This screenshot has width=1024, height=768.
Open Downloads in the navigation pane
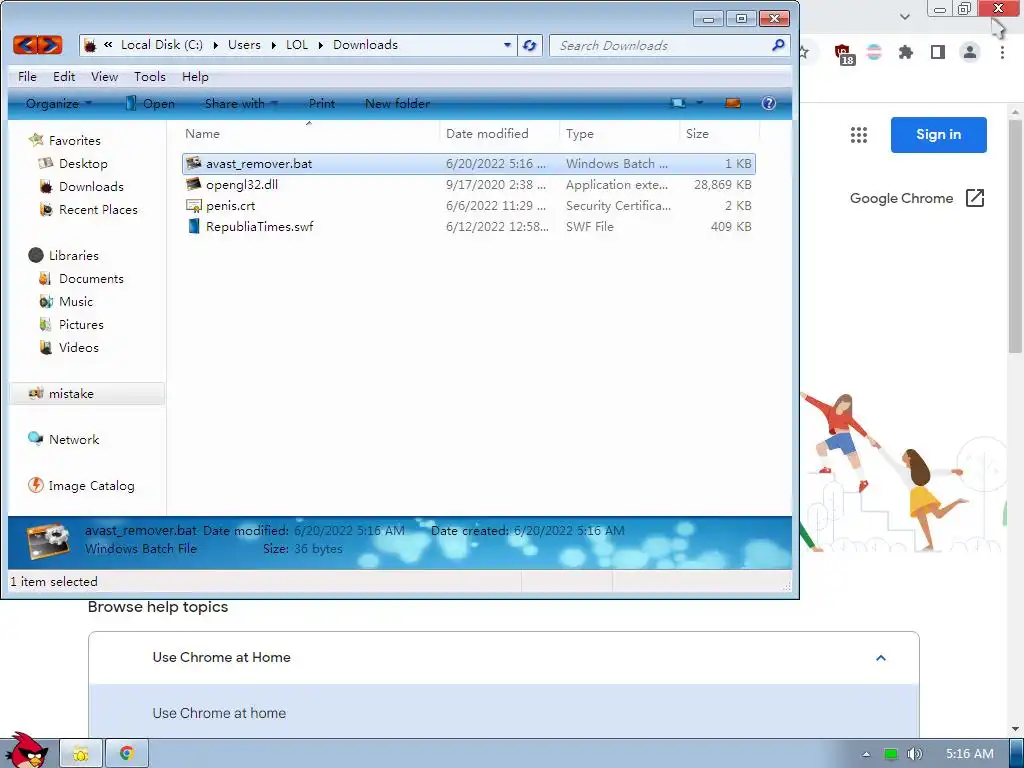81,187
